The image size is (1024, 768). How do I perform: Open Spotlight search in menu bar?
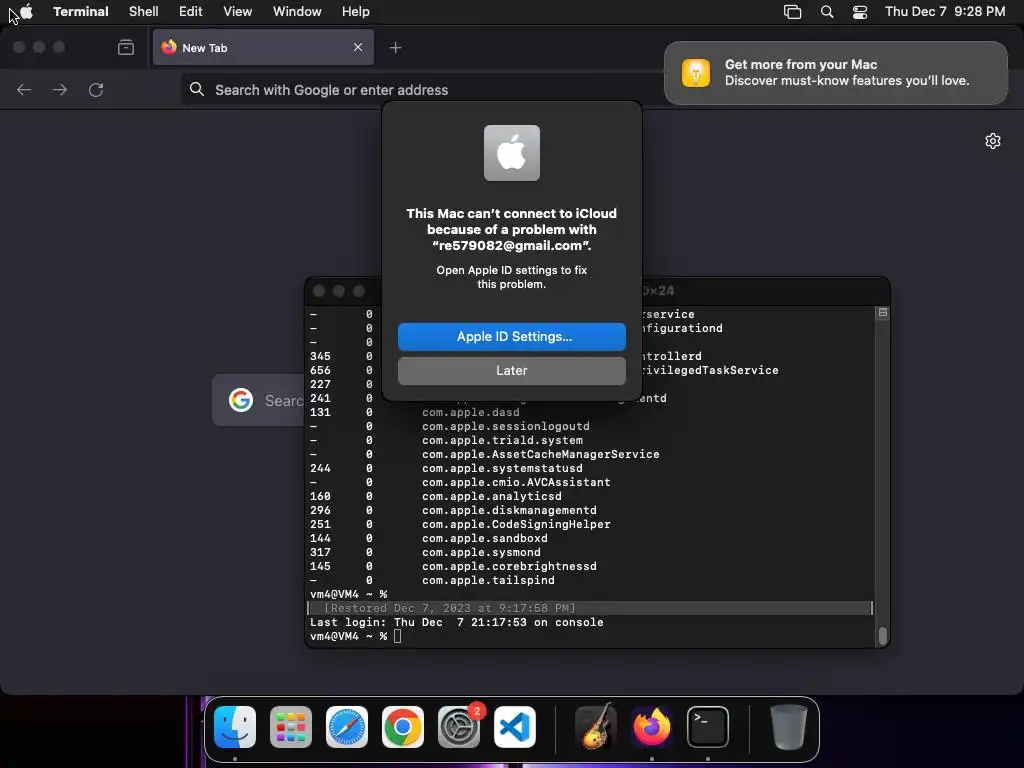tap(827, 12)
